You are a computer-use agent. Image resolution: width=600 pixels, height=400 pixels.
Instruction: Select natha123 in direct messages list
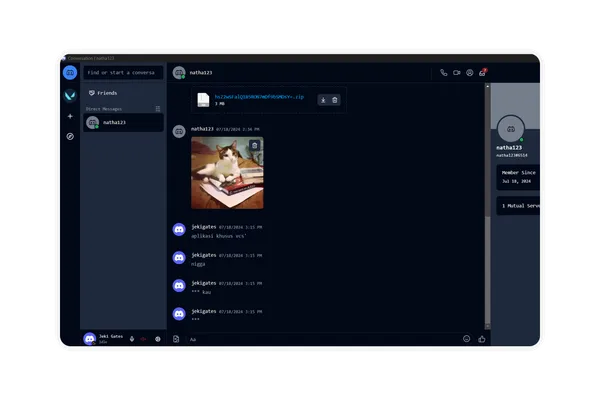click(x=123, y=122)
